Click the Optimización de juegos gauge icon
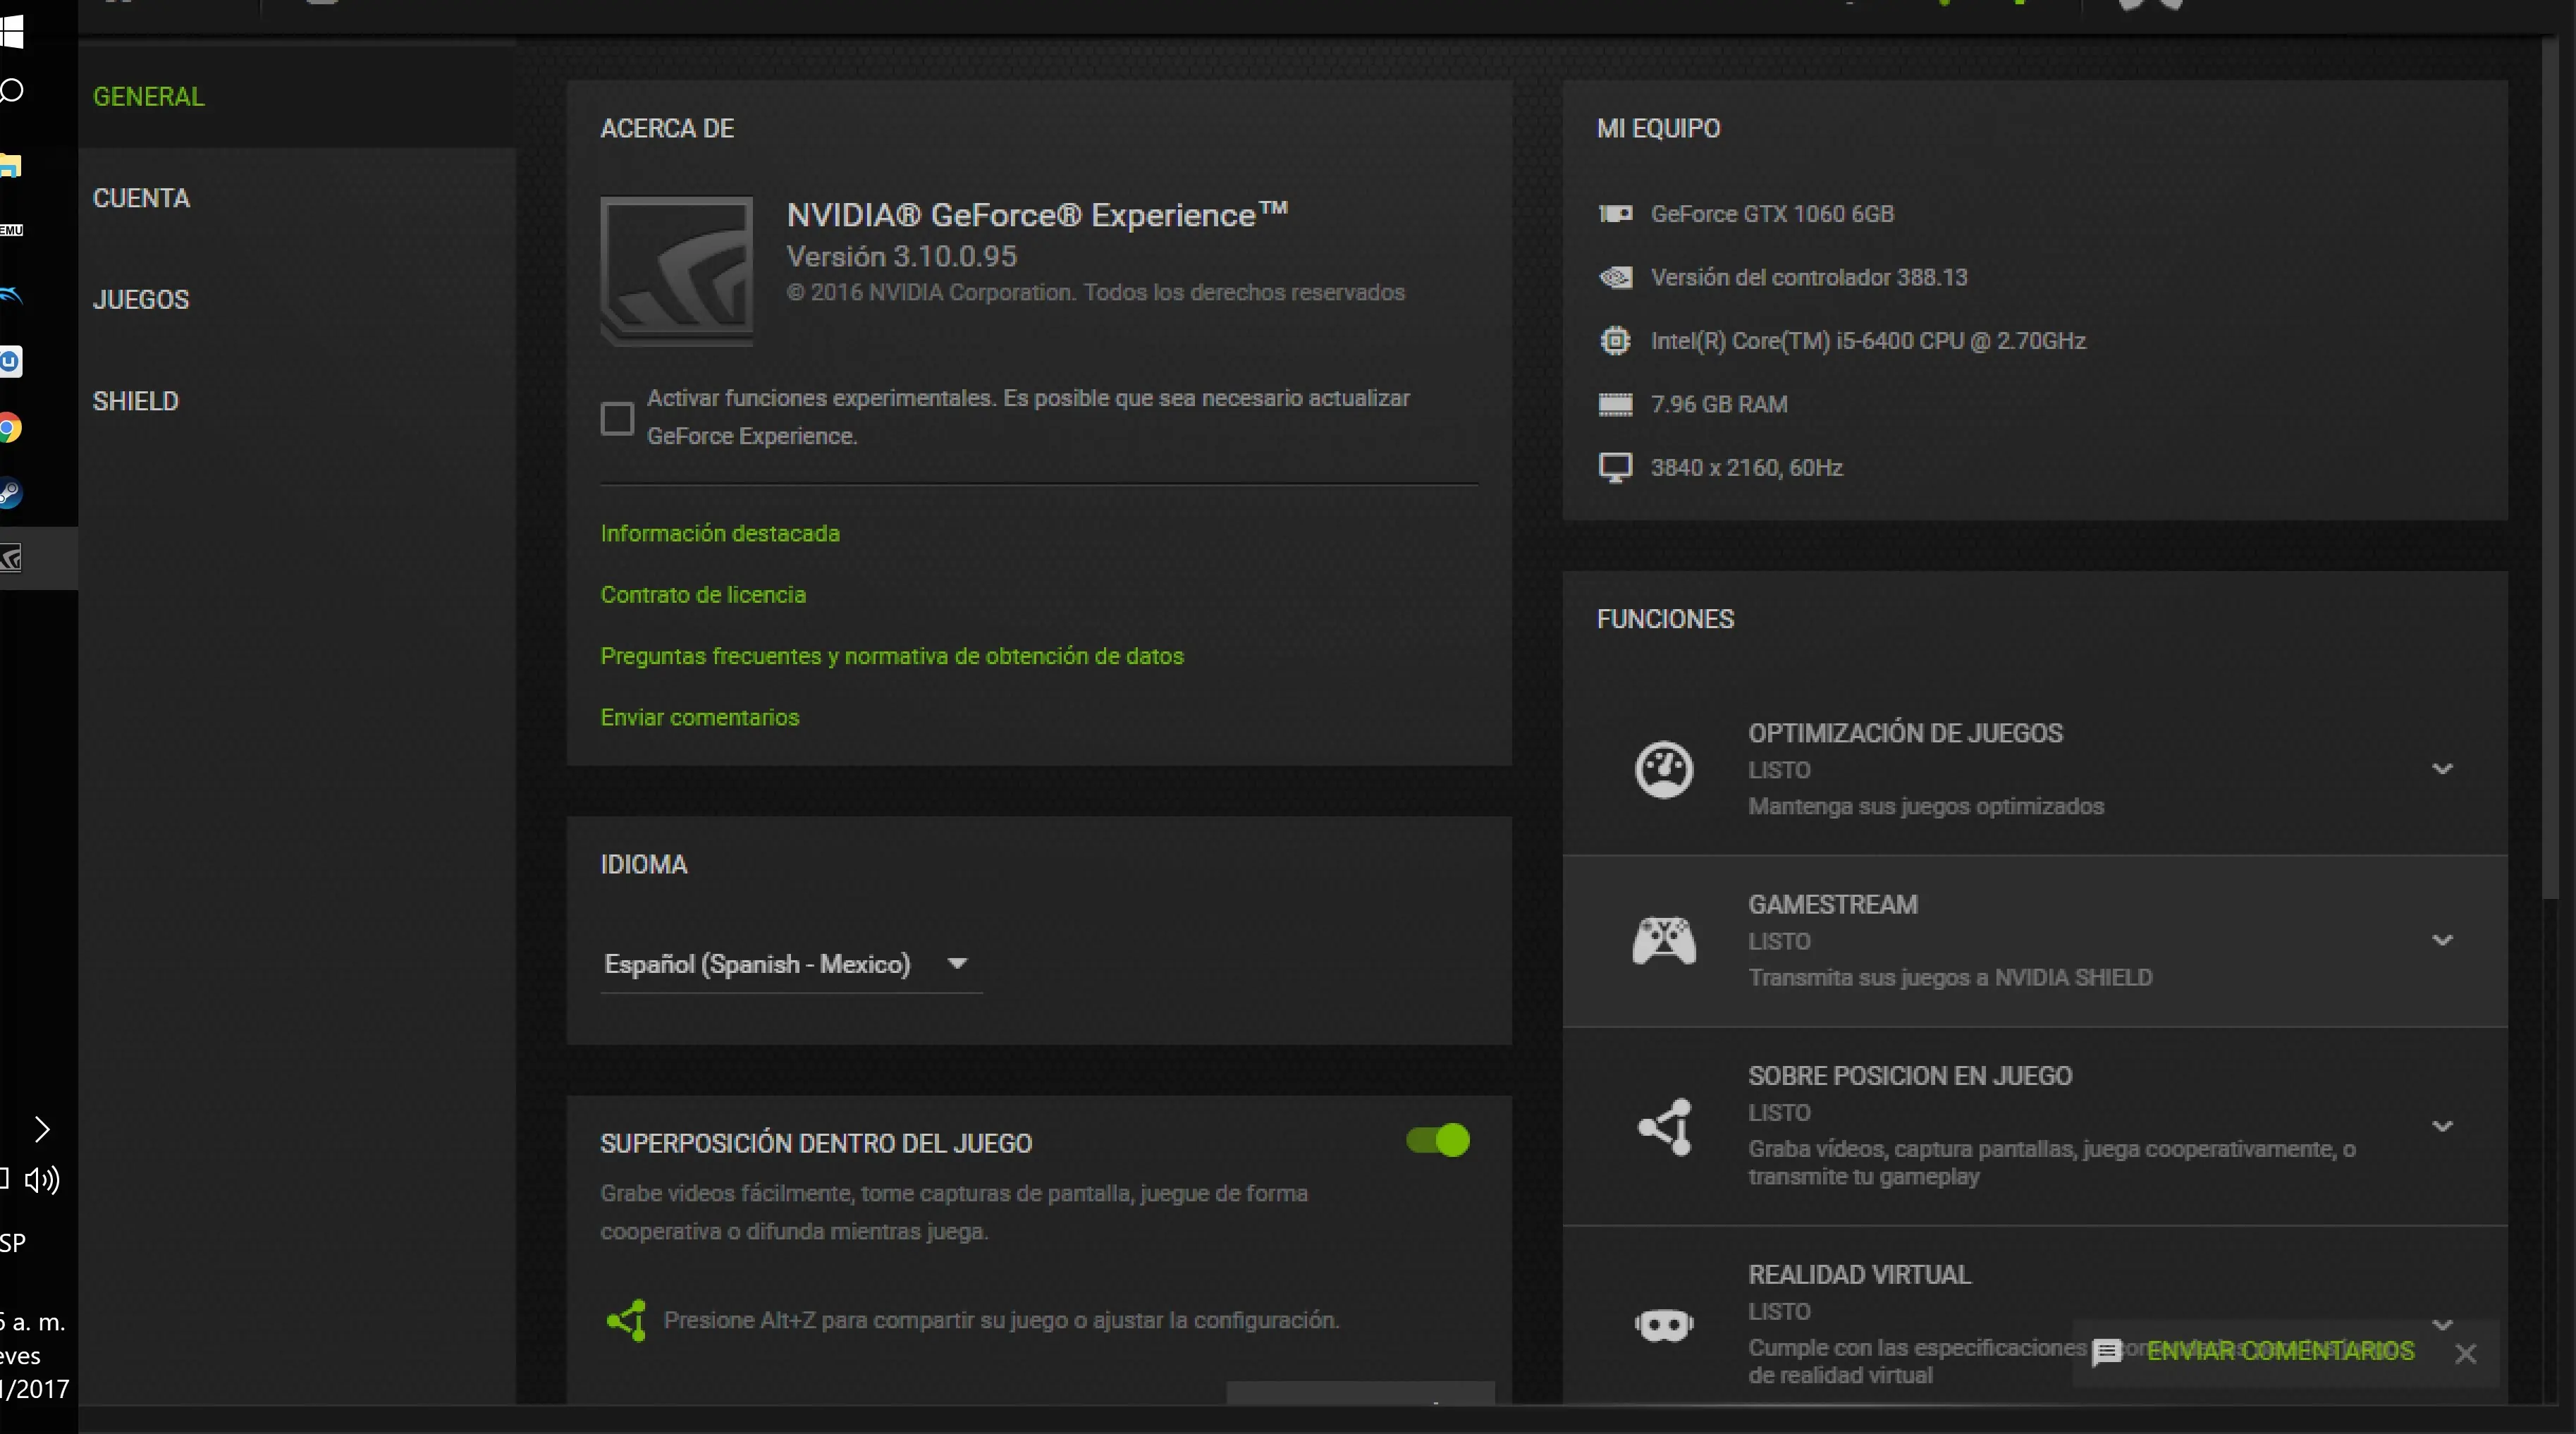The width and height of the screenshot is (2576, 1434). coord(1664,769)
